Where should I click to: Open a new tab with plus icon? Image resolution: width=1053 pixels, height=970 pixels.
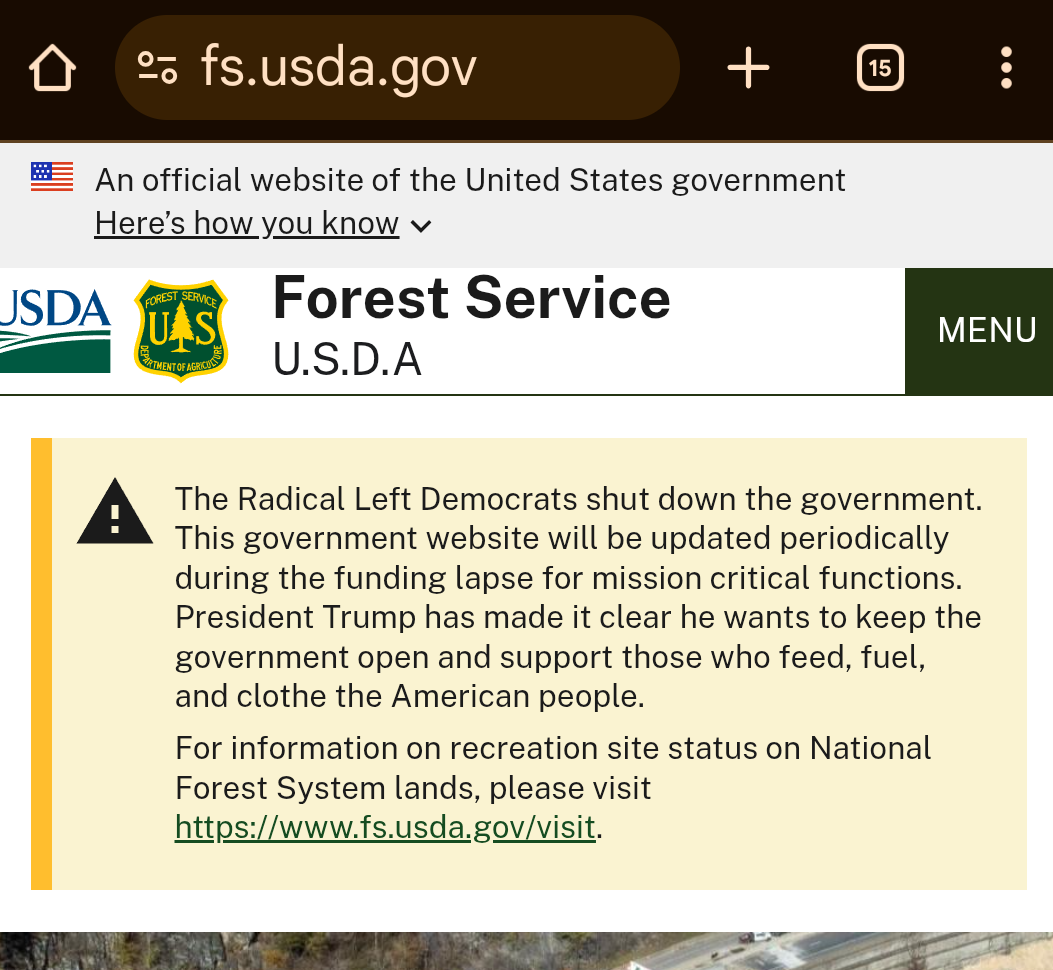click(748, 68)
